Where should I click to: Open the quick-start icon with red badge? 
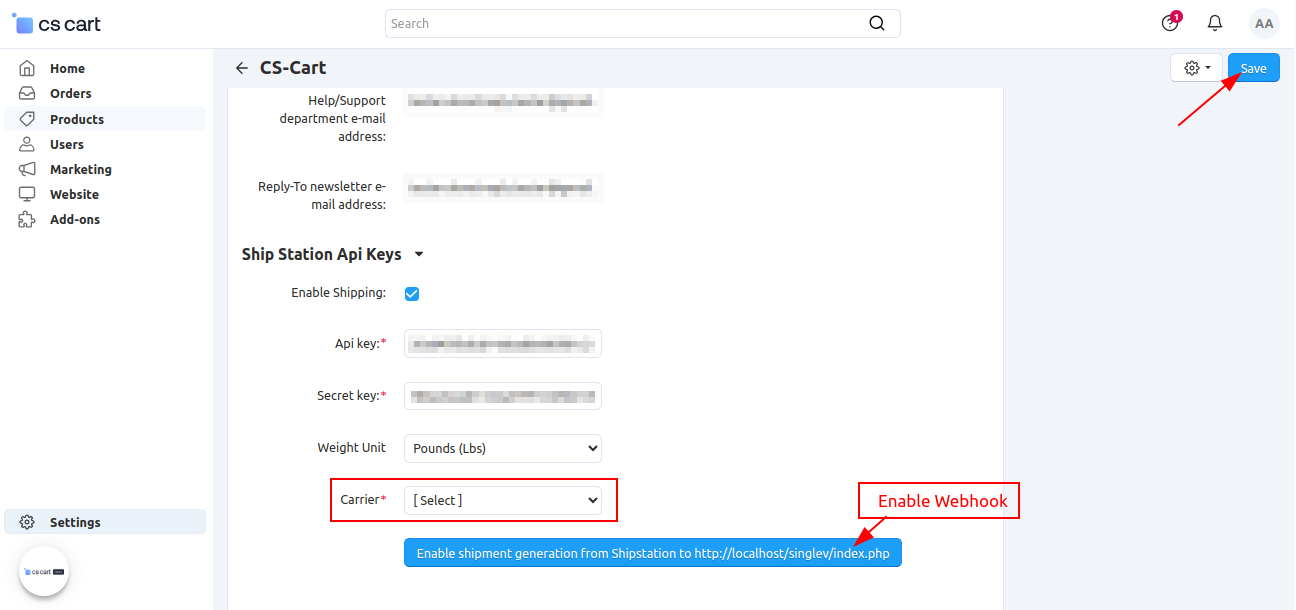point(1170,22)
